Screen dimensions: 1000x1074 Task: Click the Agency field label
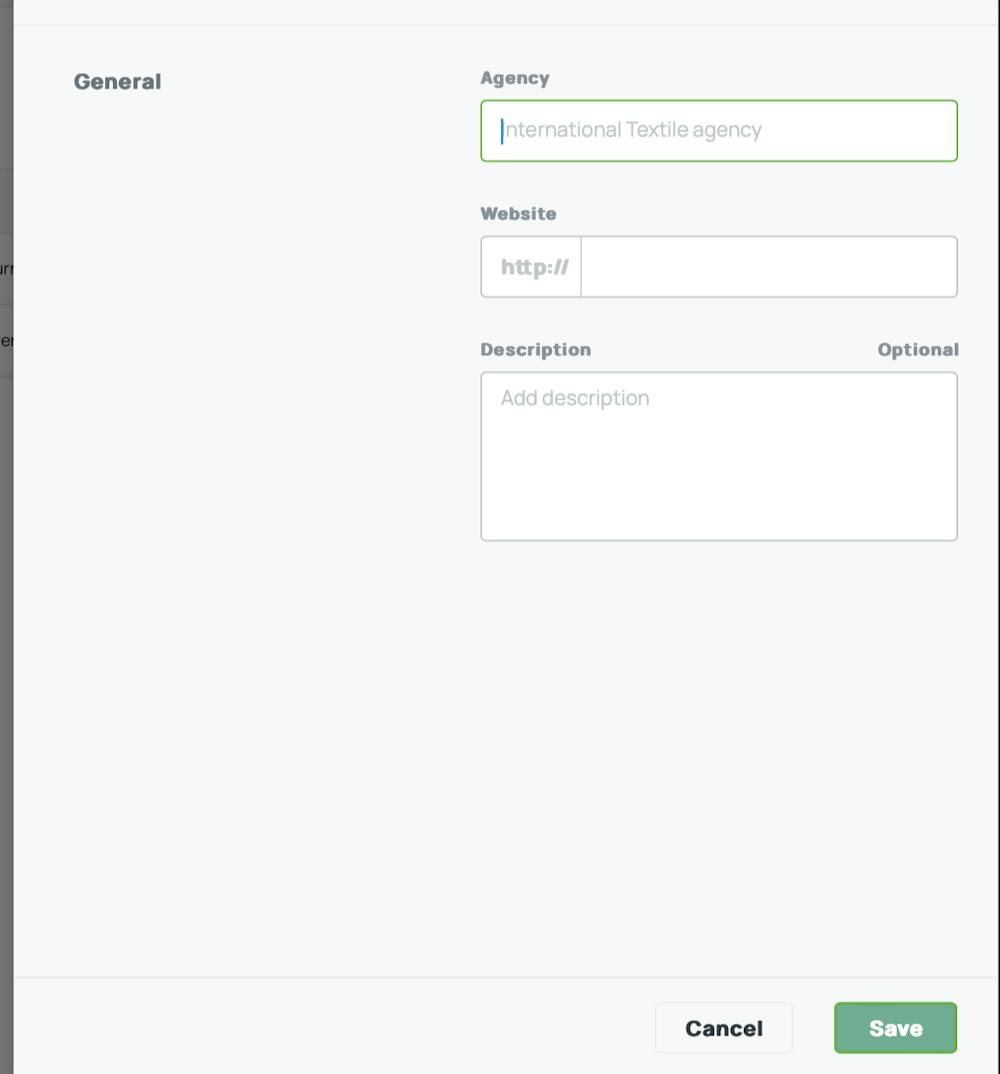514,77
